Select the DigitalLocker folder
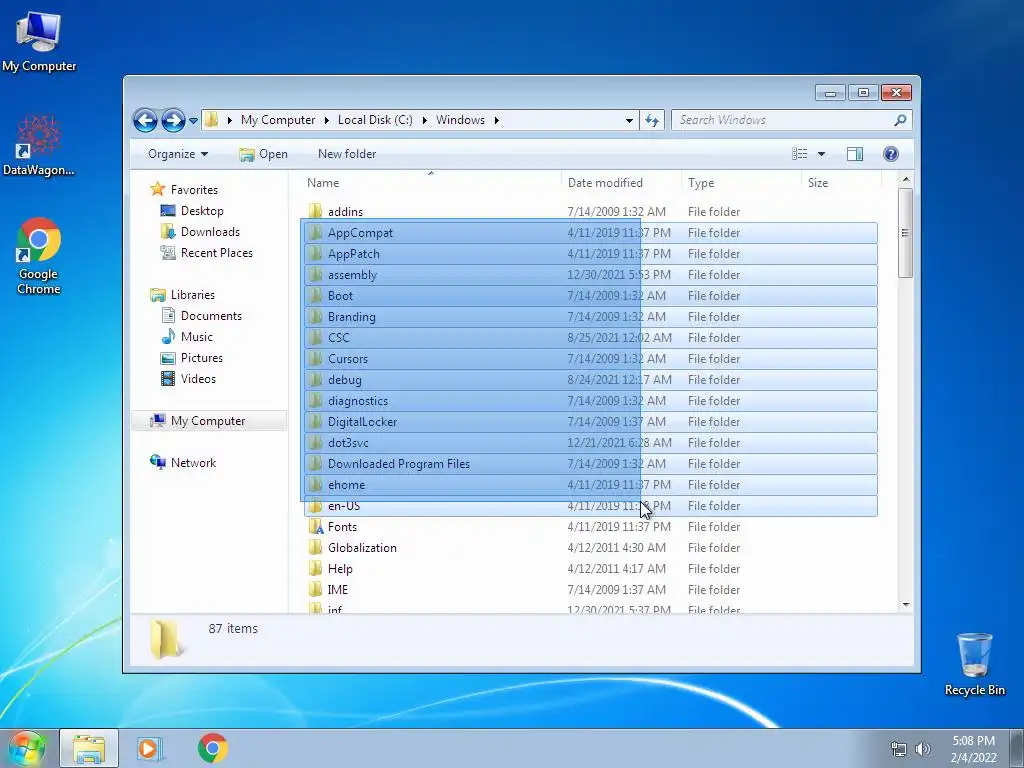Viewport: 1024px width, 768px height. (x=590, y=422)
